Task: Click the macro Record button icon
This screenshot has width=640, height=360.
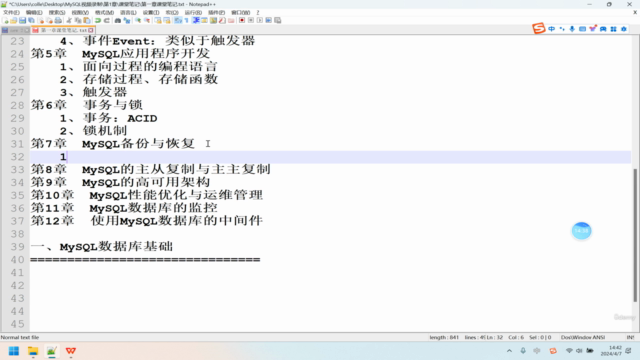Action: [242, 20]
